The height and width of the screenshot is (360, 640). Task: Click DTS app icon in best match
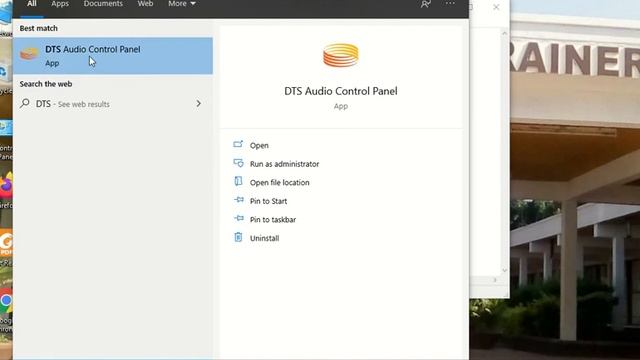29,53
